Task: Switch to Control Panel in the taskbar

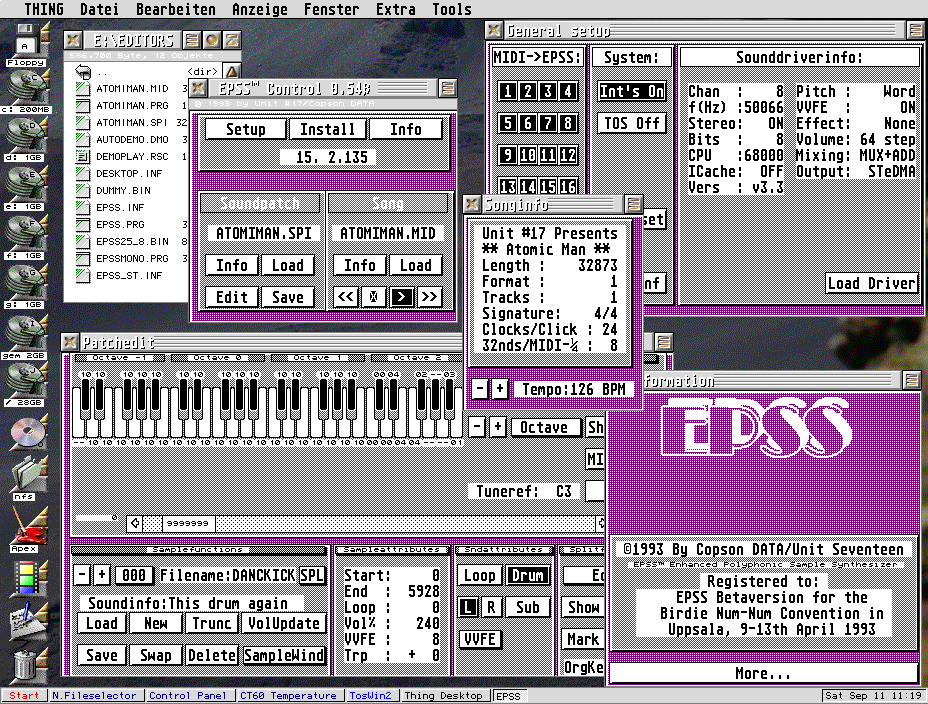Action: (x=188, y=696)
